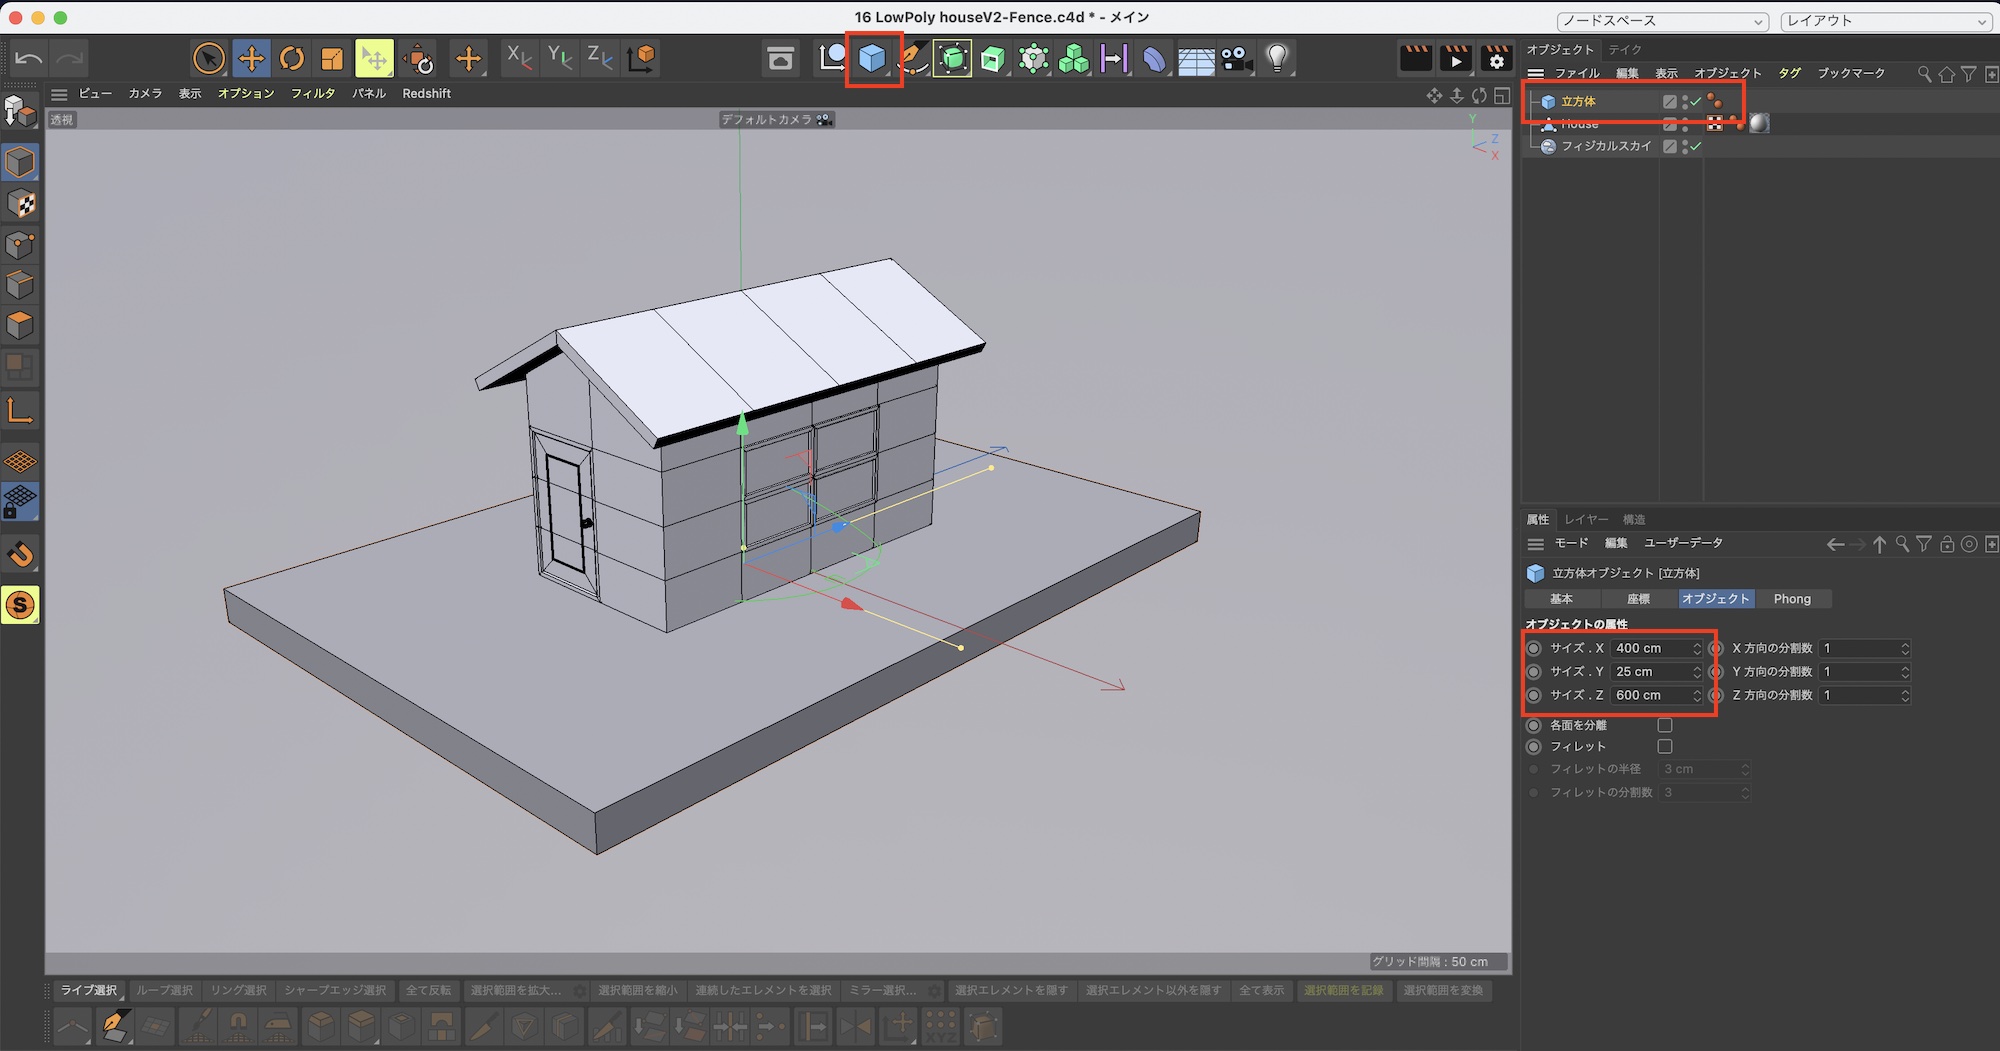The image size is (2000, 1051).
Task: Toggle the 立方体 object enable checkmark
Action: [1696, 101]
